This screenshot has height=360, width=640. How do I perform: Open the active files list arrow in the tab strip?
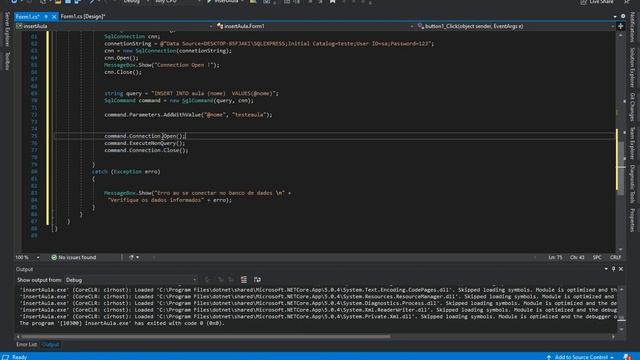[615, 17]
